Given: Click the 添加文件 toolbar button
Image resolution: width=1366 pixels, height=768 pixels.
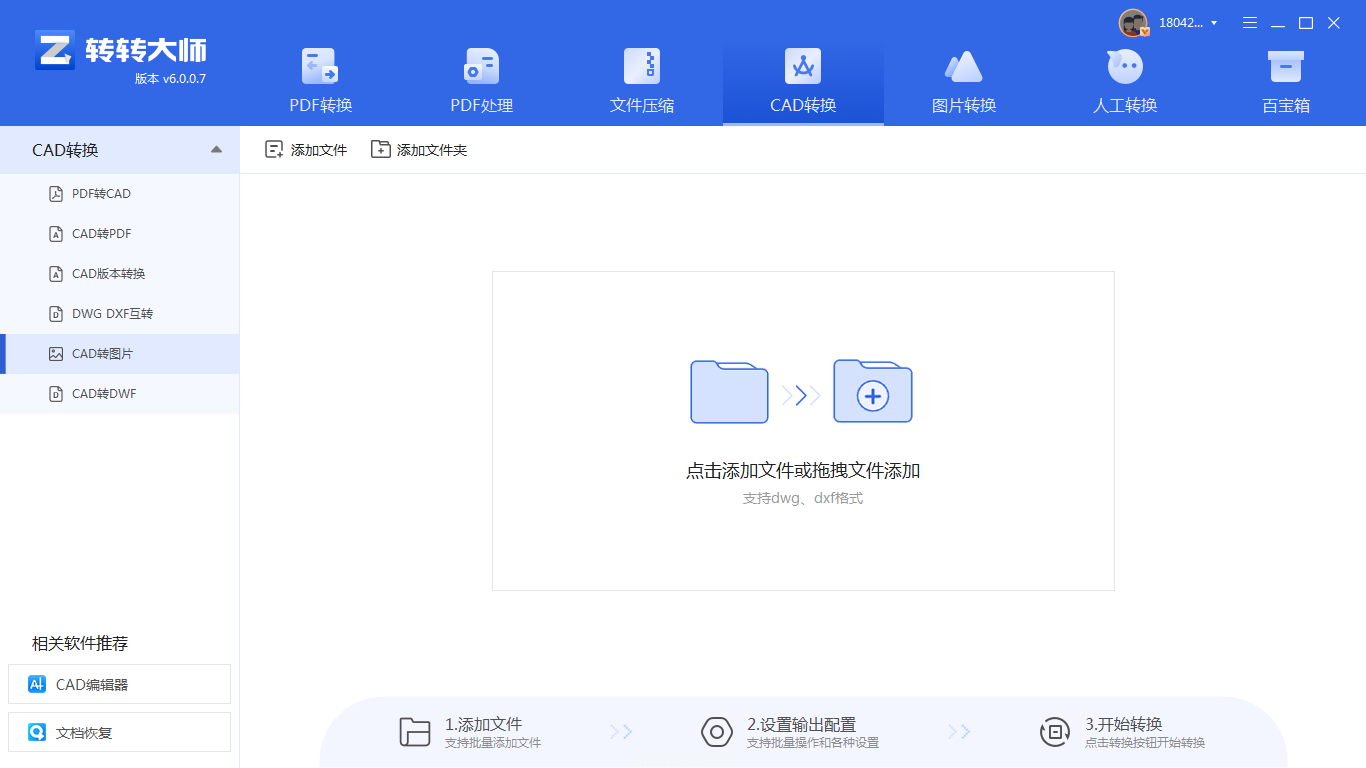Looking at the screenshot, I should [x=306, y=150].
